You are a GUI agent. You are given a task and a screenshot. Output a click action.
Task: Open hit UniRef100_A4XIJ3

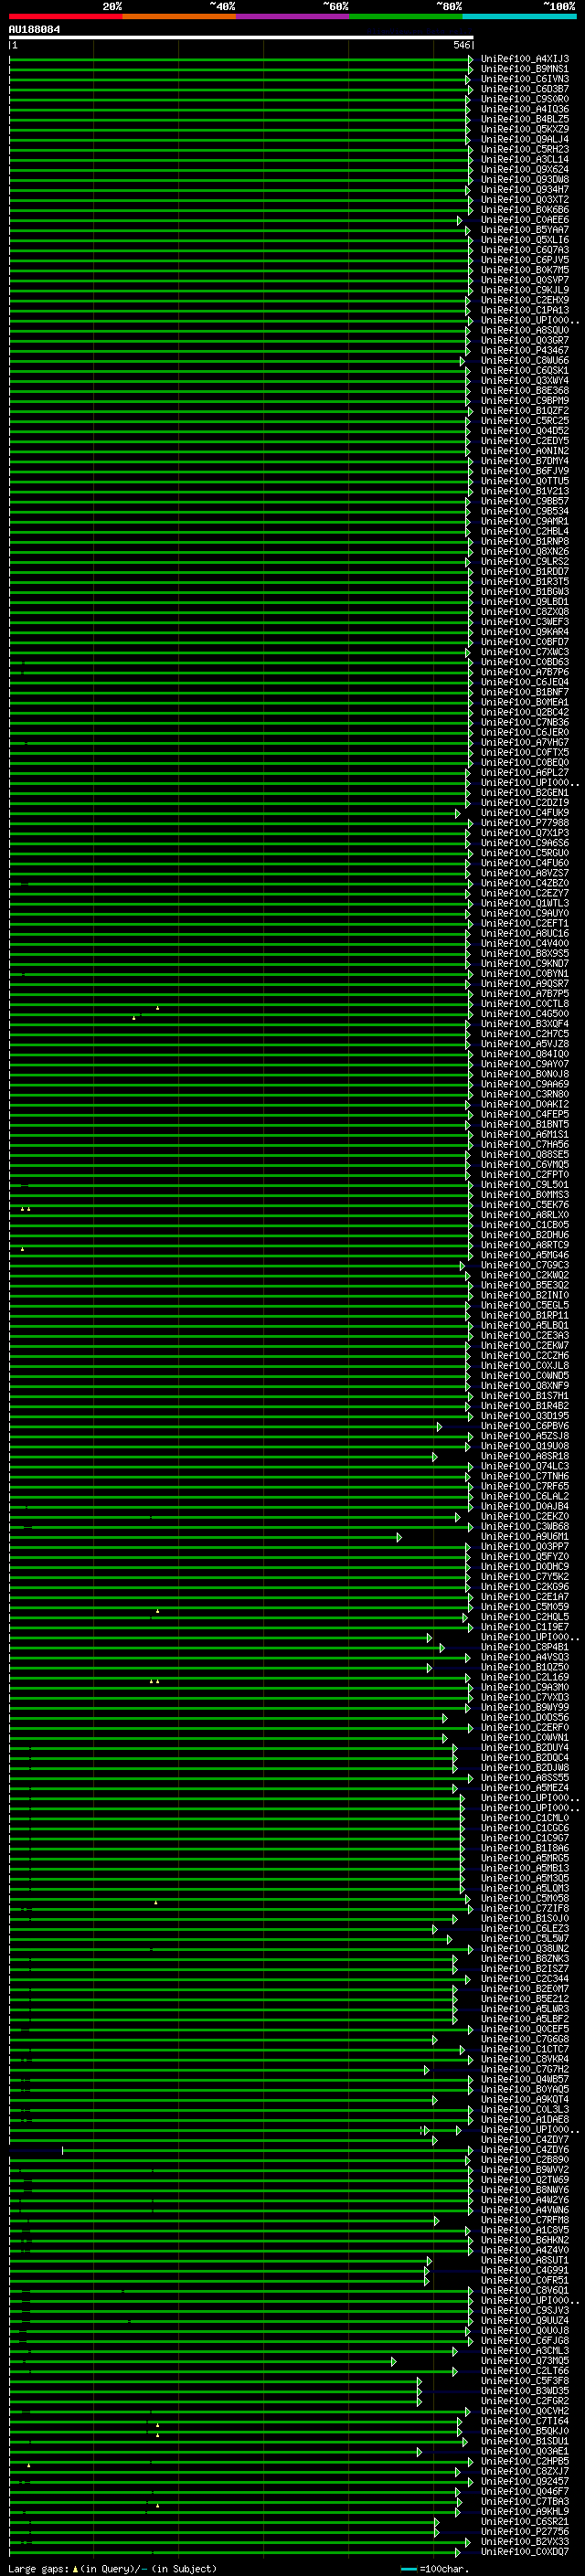click(525, 59)
